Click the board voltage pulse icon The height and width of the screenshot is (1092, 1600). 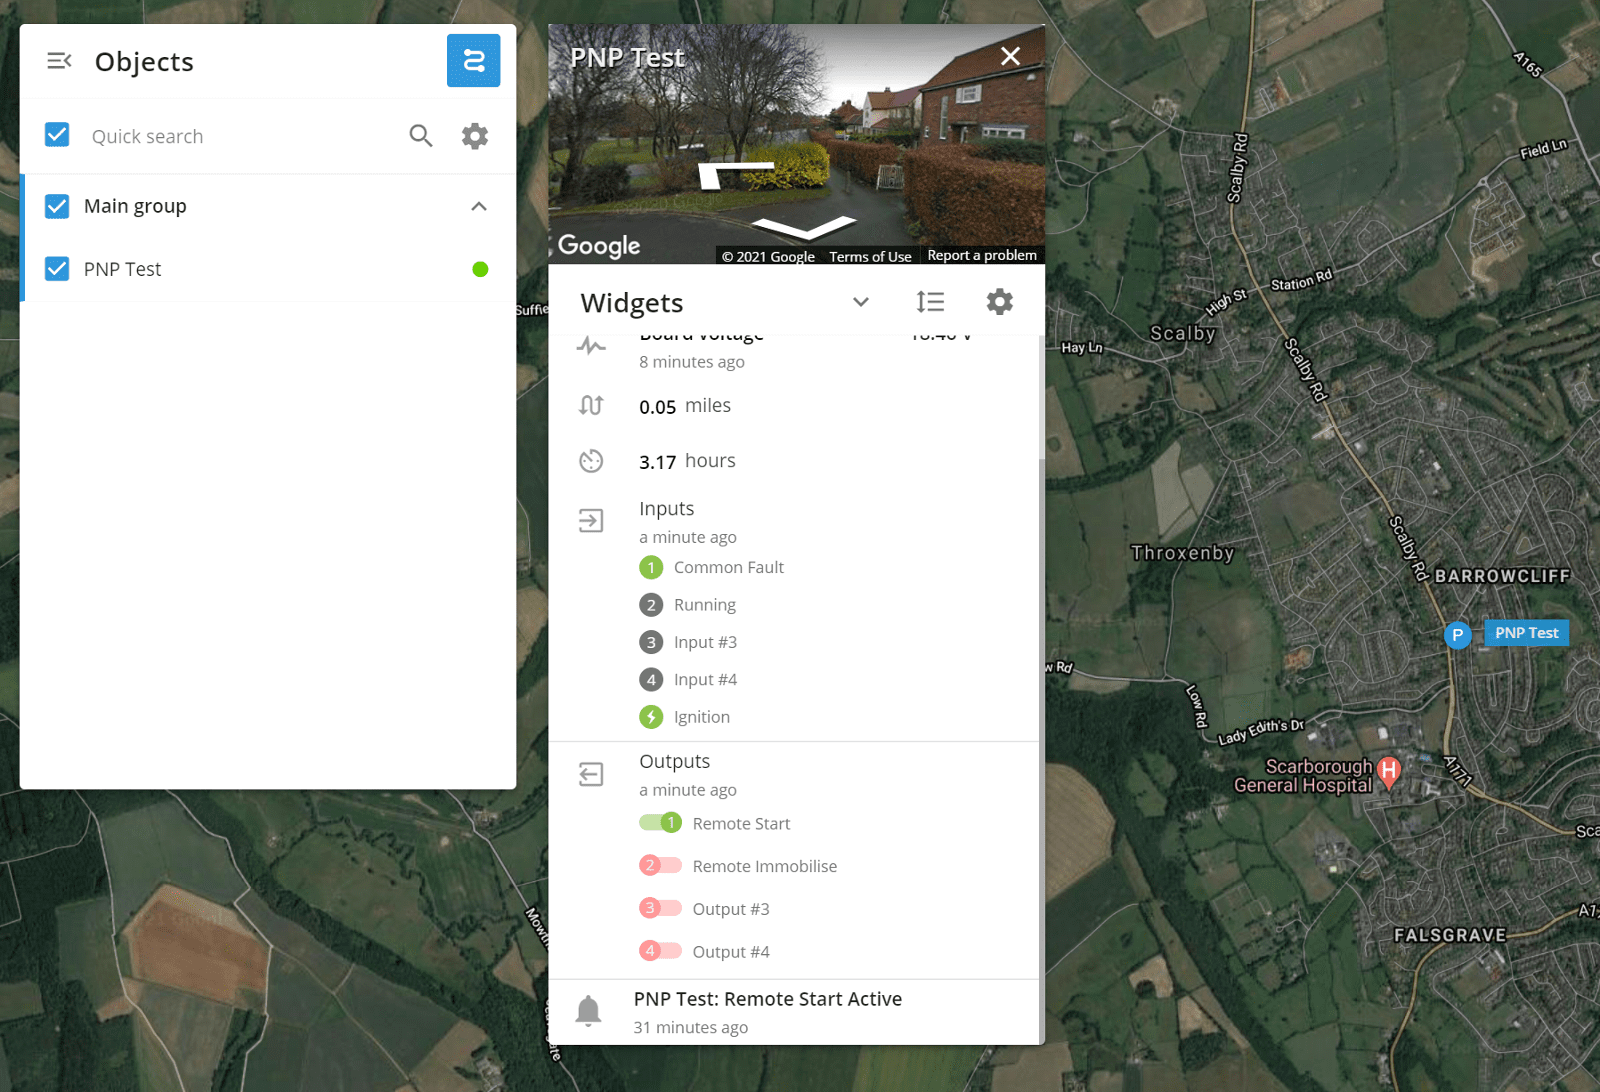[x=591, y=347]
